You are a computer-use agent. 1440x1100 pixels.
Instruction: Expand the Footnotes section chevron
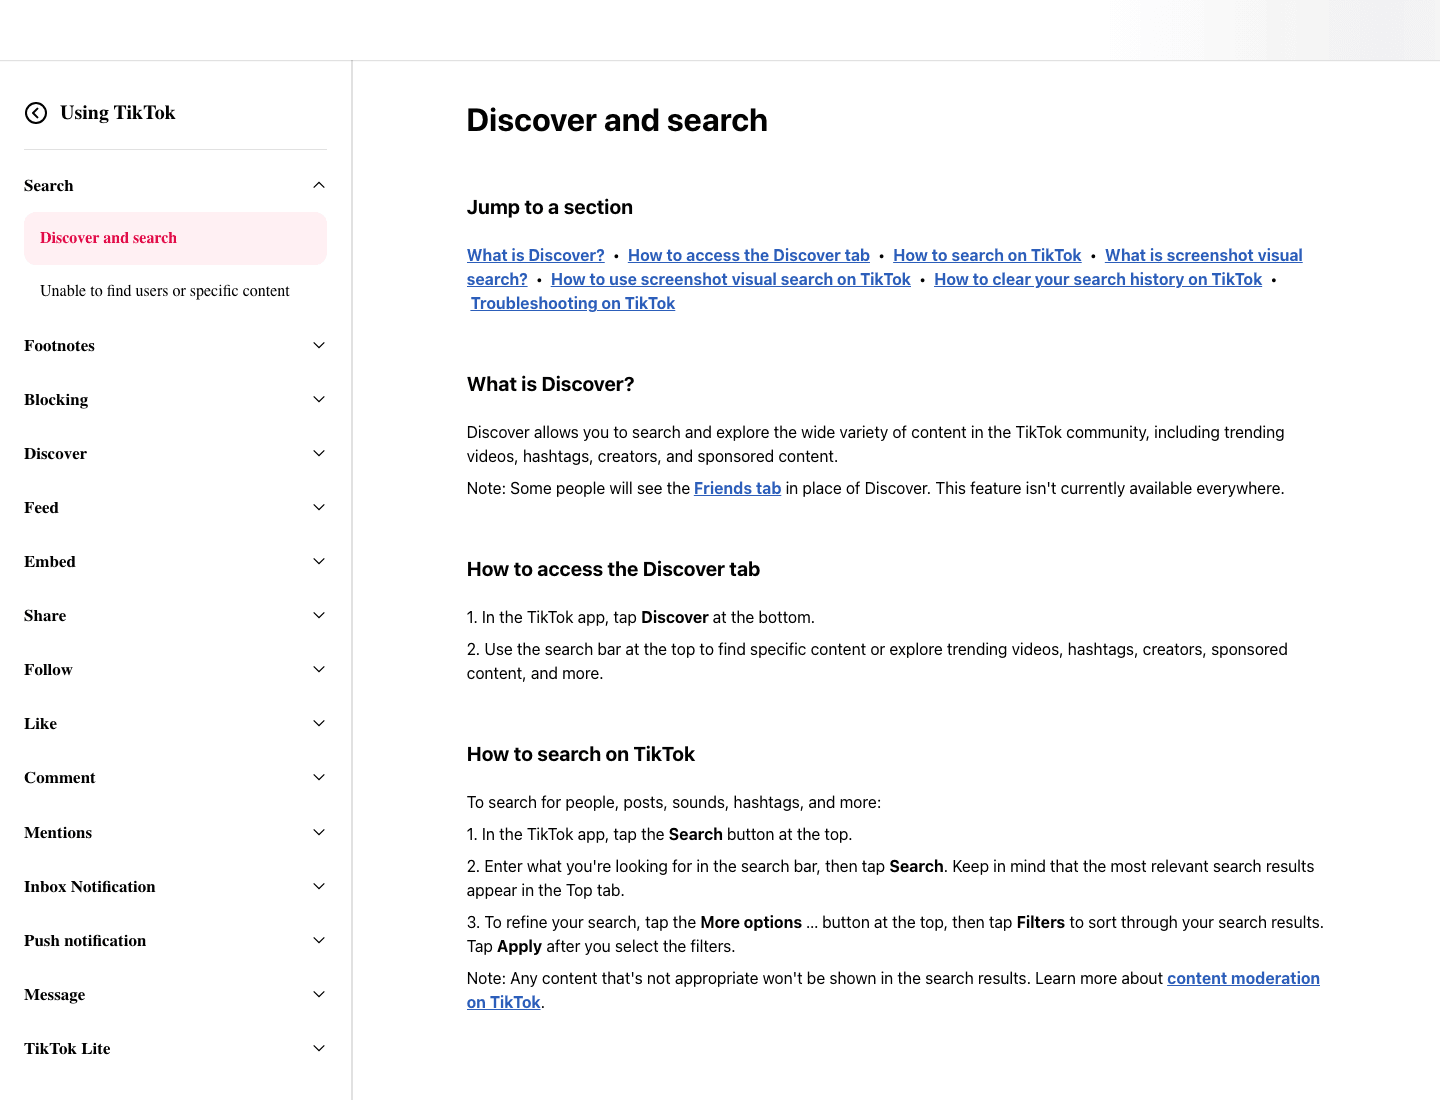[x=319, y=345]
